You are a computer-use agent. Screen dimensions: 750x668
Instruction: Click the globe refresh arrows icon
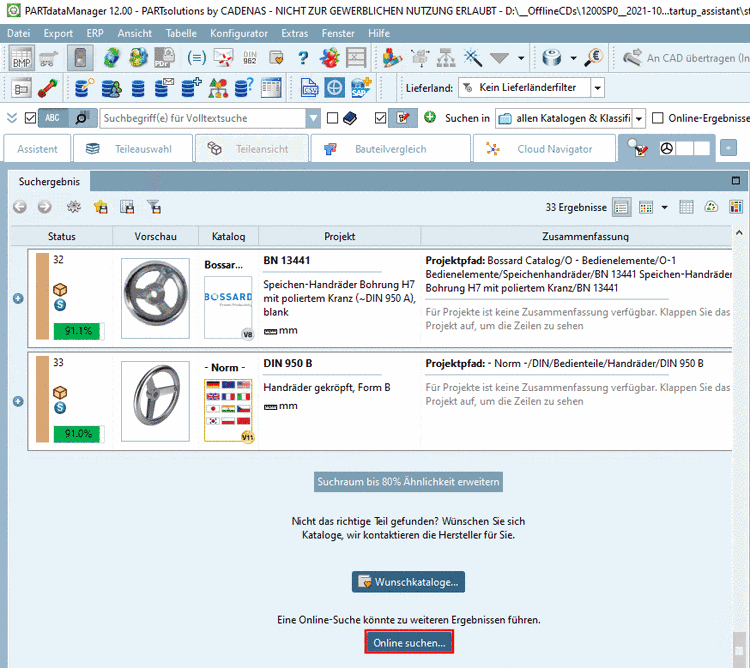point(111,58)
